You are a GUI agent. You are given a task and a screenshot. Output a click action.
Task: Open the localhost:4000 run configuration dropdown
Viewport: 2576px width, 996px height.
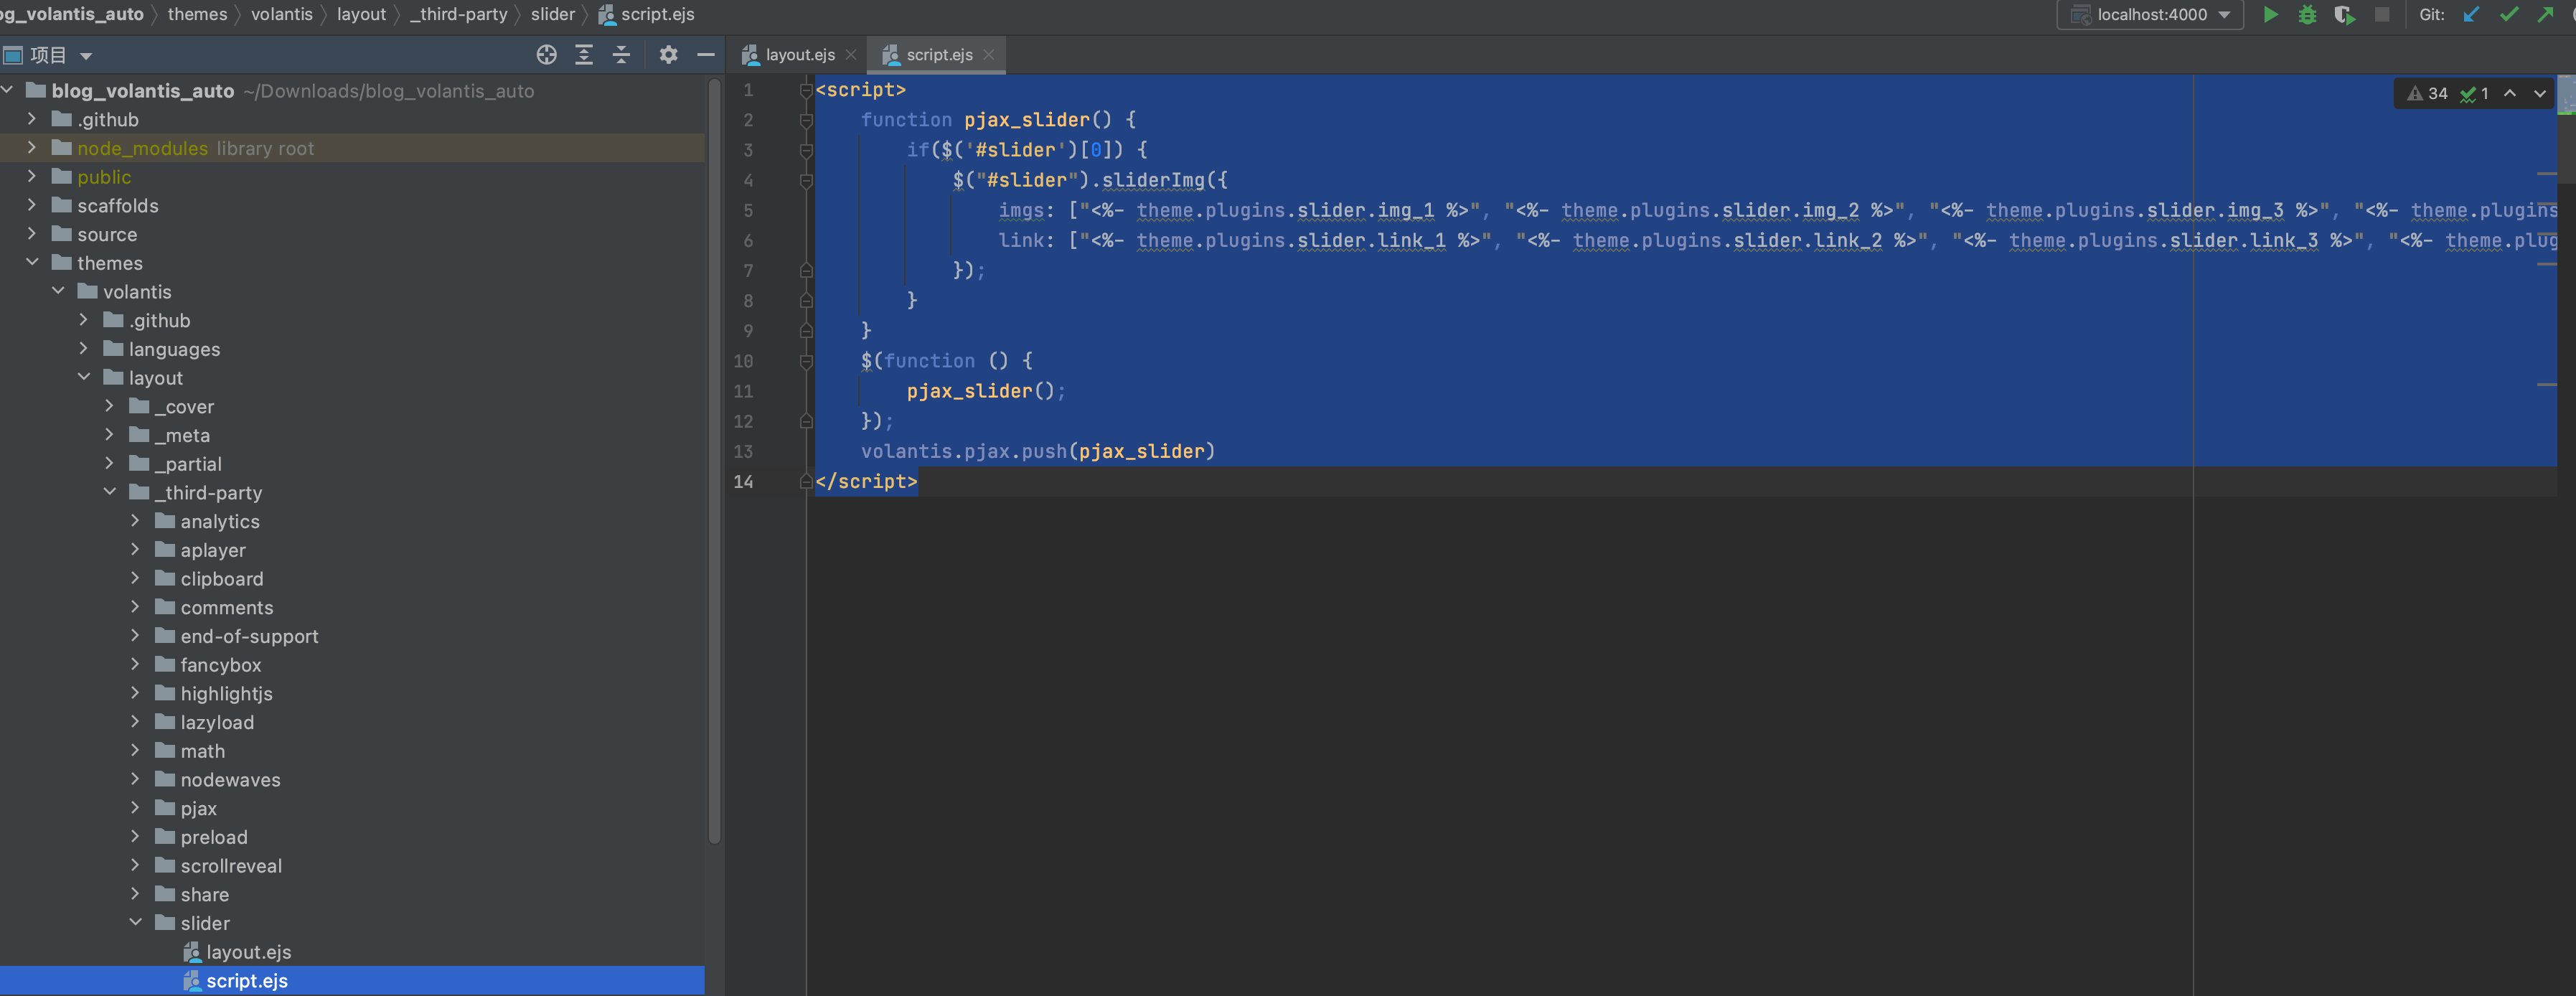coord(2150,15)
